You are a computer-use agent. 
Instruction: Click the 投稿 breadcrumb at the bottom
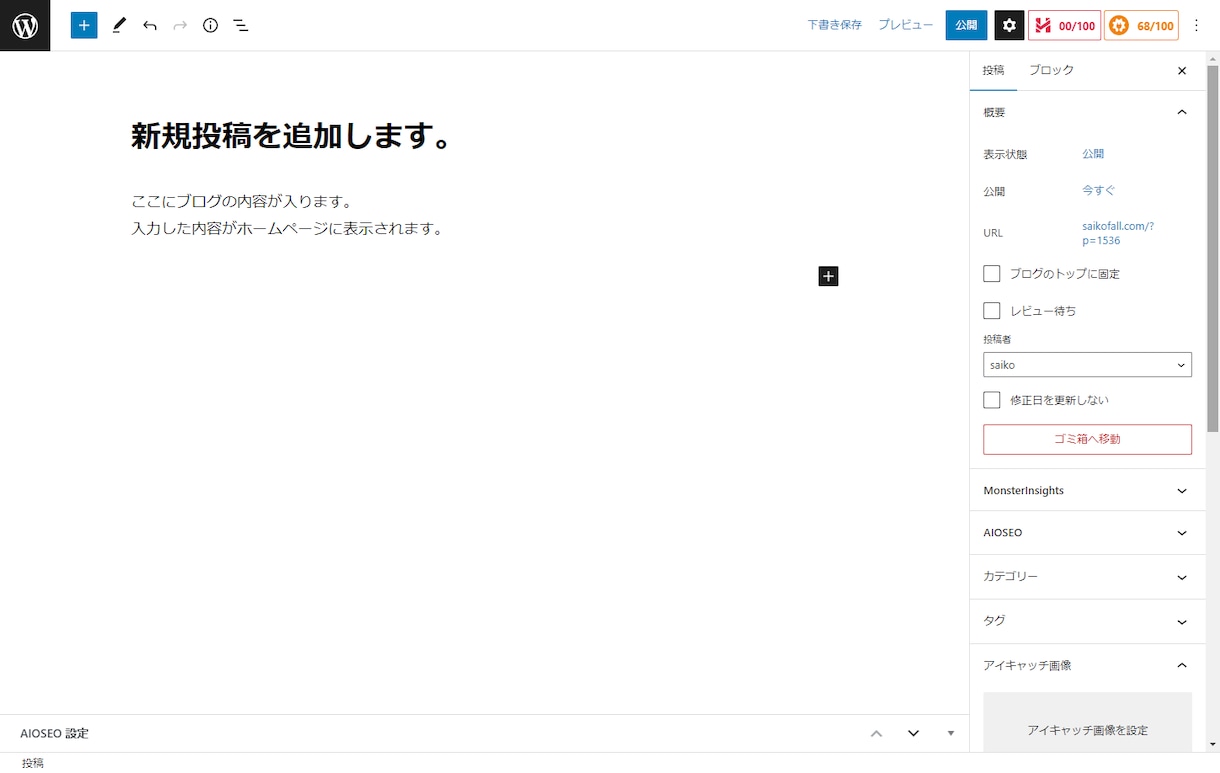(x=33, y=763)
